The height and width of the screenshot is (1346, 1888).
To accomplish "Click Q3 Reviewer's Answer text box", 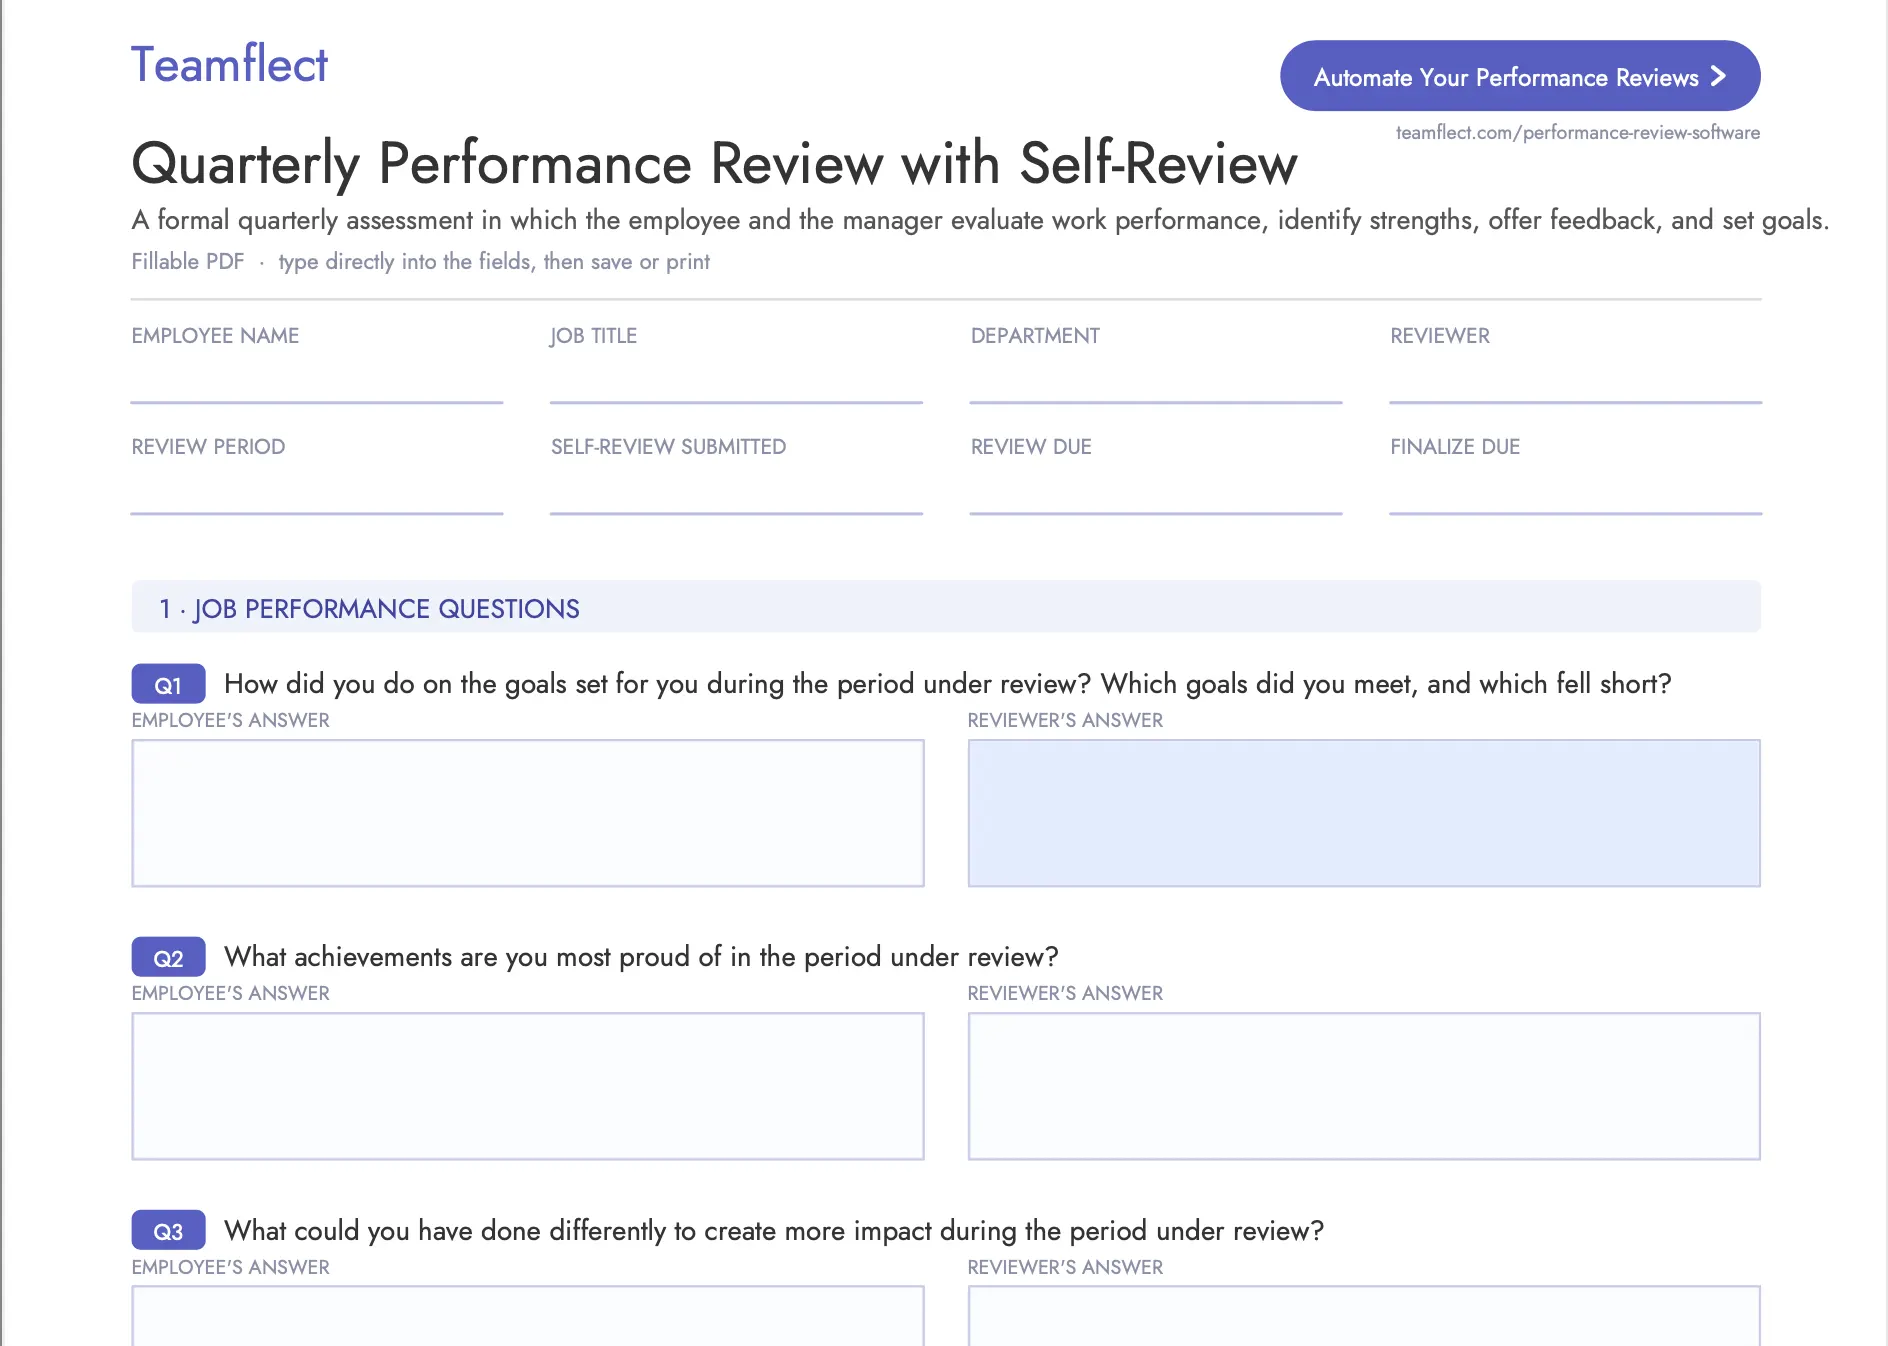I will (1364, 1316).
